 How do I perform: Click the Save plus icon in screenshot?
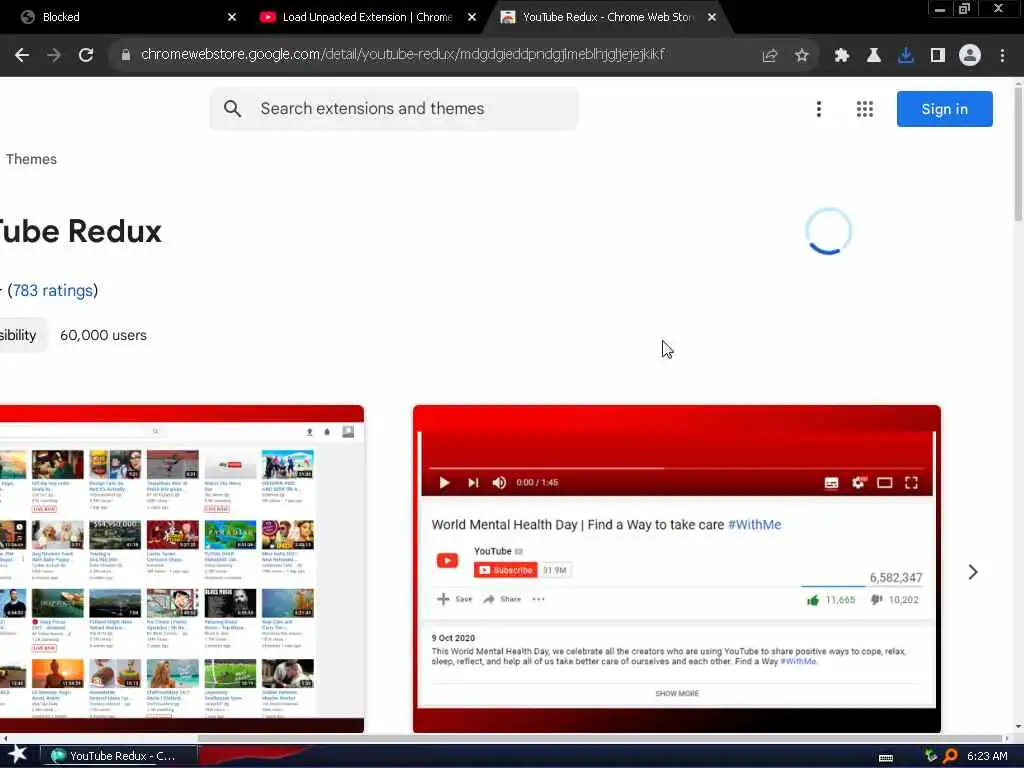click(443, 599)
